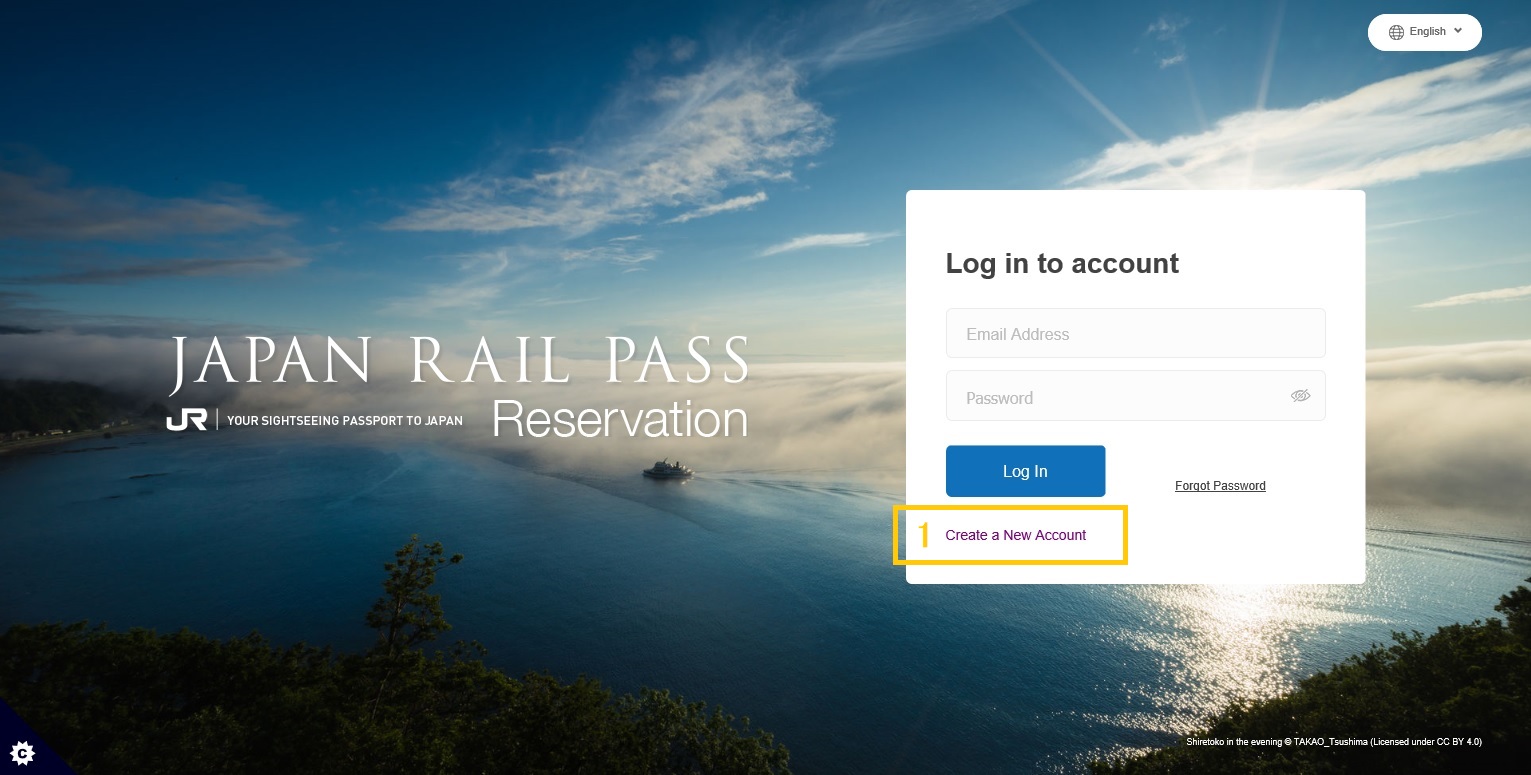Toggle password visibility eye icon

click(x=1300, y=396)
